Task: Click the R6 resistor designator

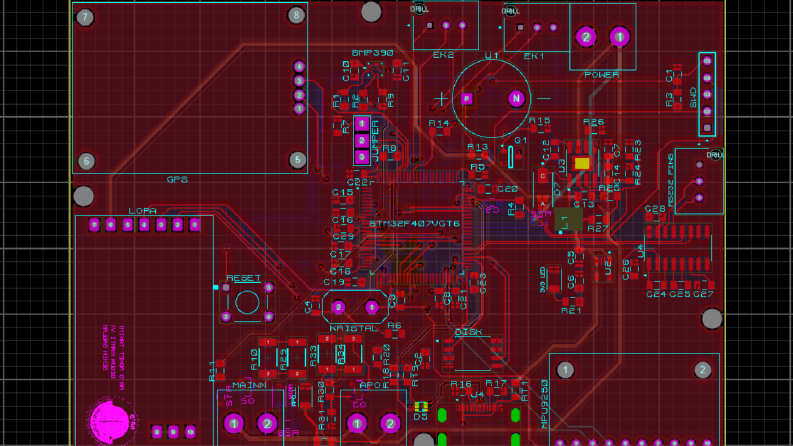Action: (x=394, y=326)
